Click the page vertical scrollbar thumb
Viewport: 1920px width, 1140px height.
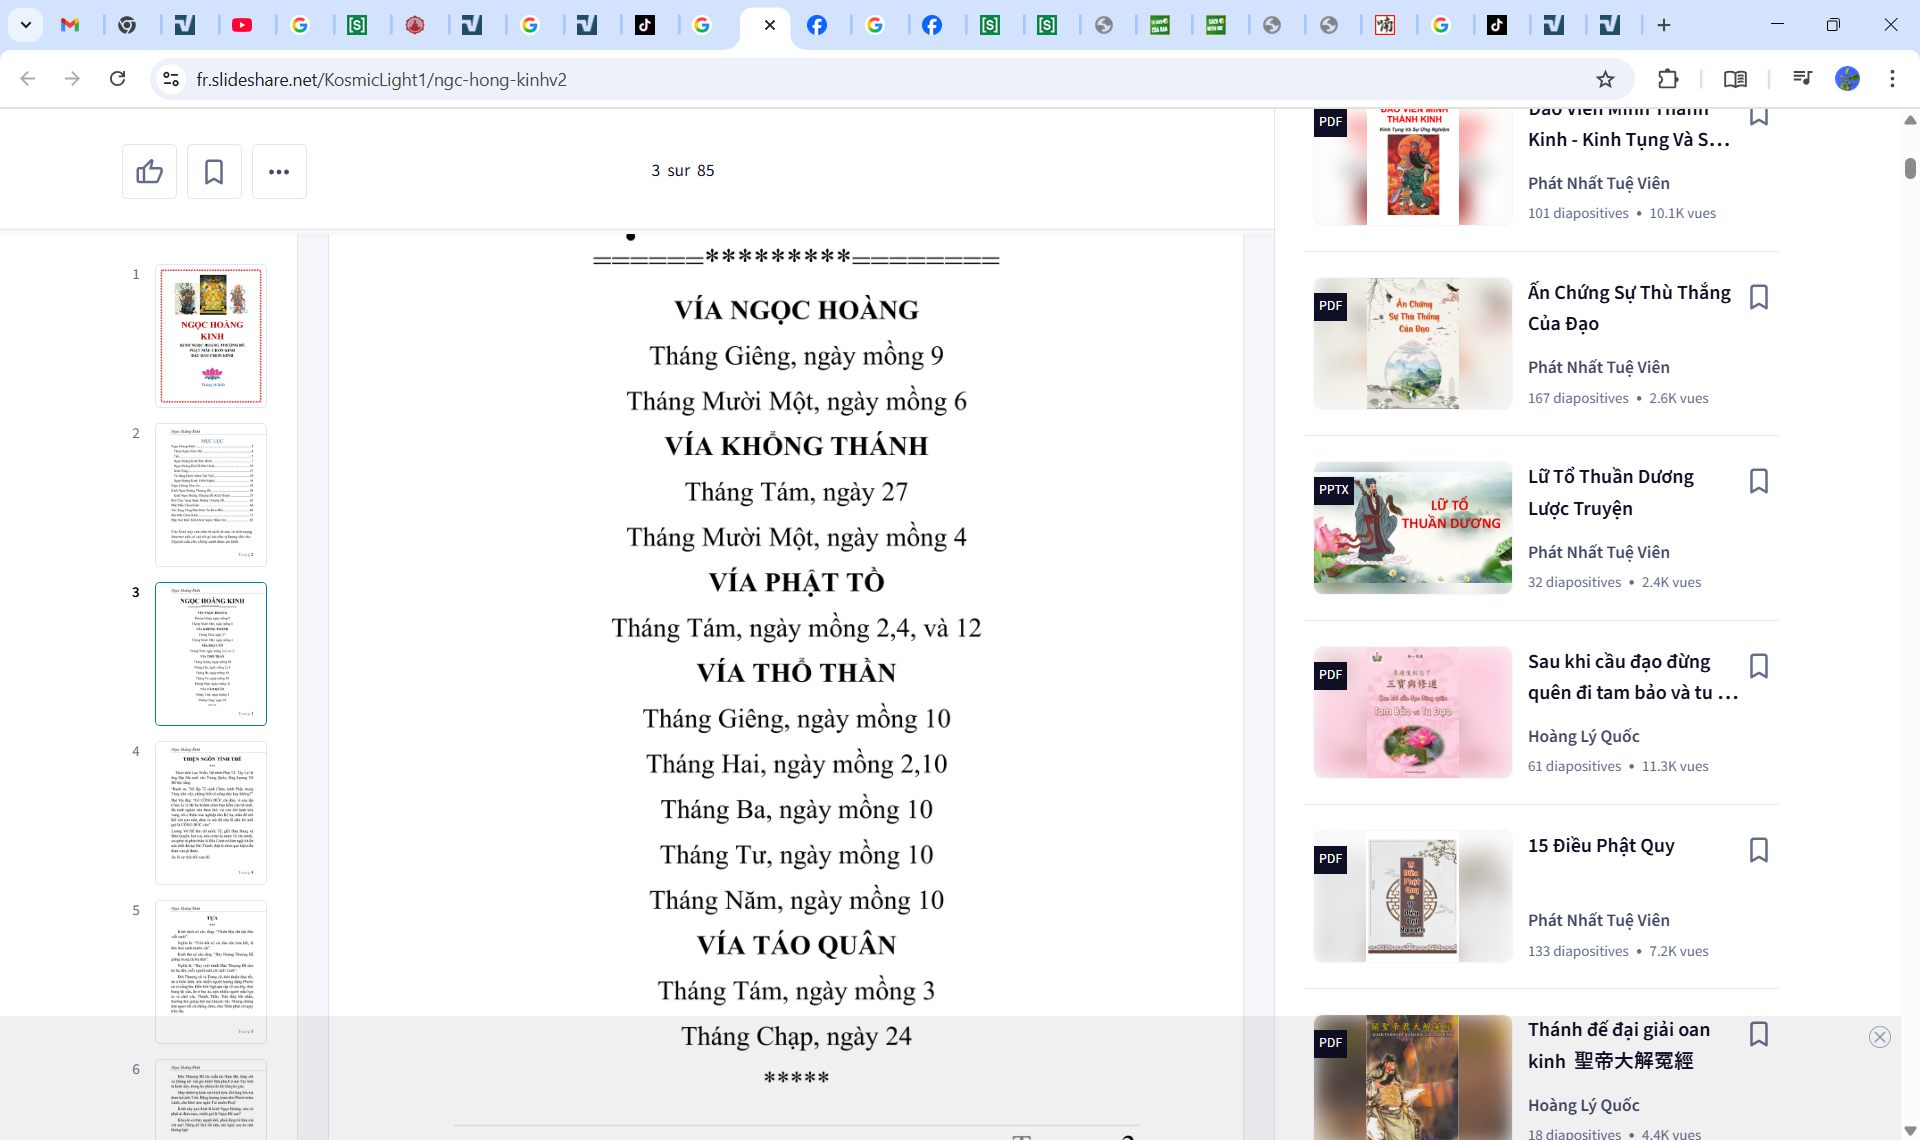tap(1910, 168)
